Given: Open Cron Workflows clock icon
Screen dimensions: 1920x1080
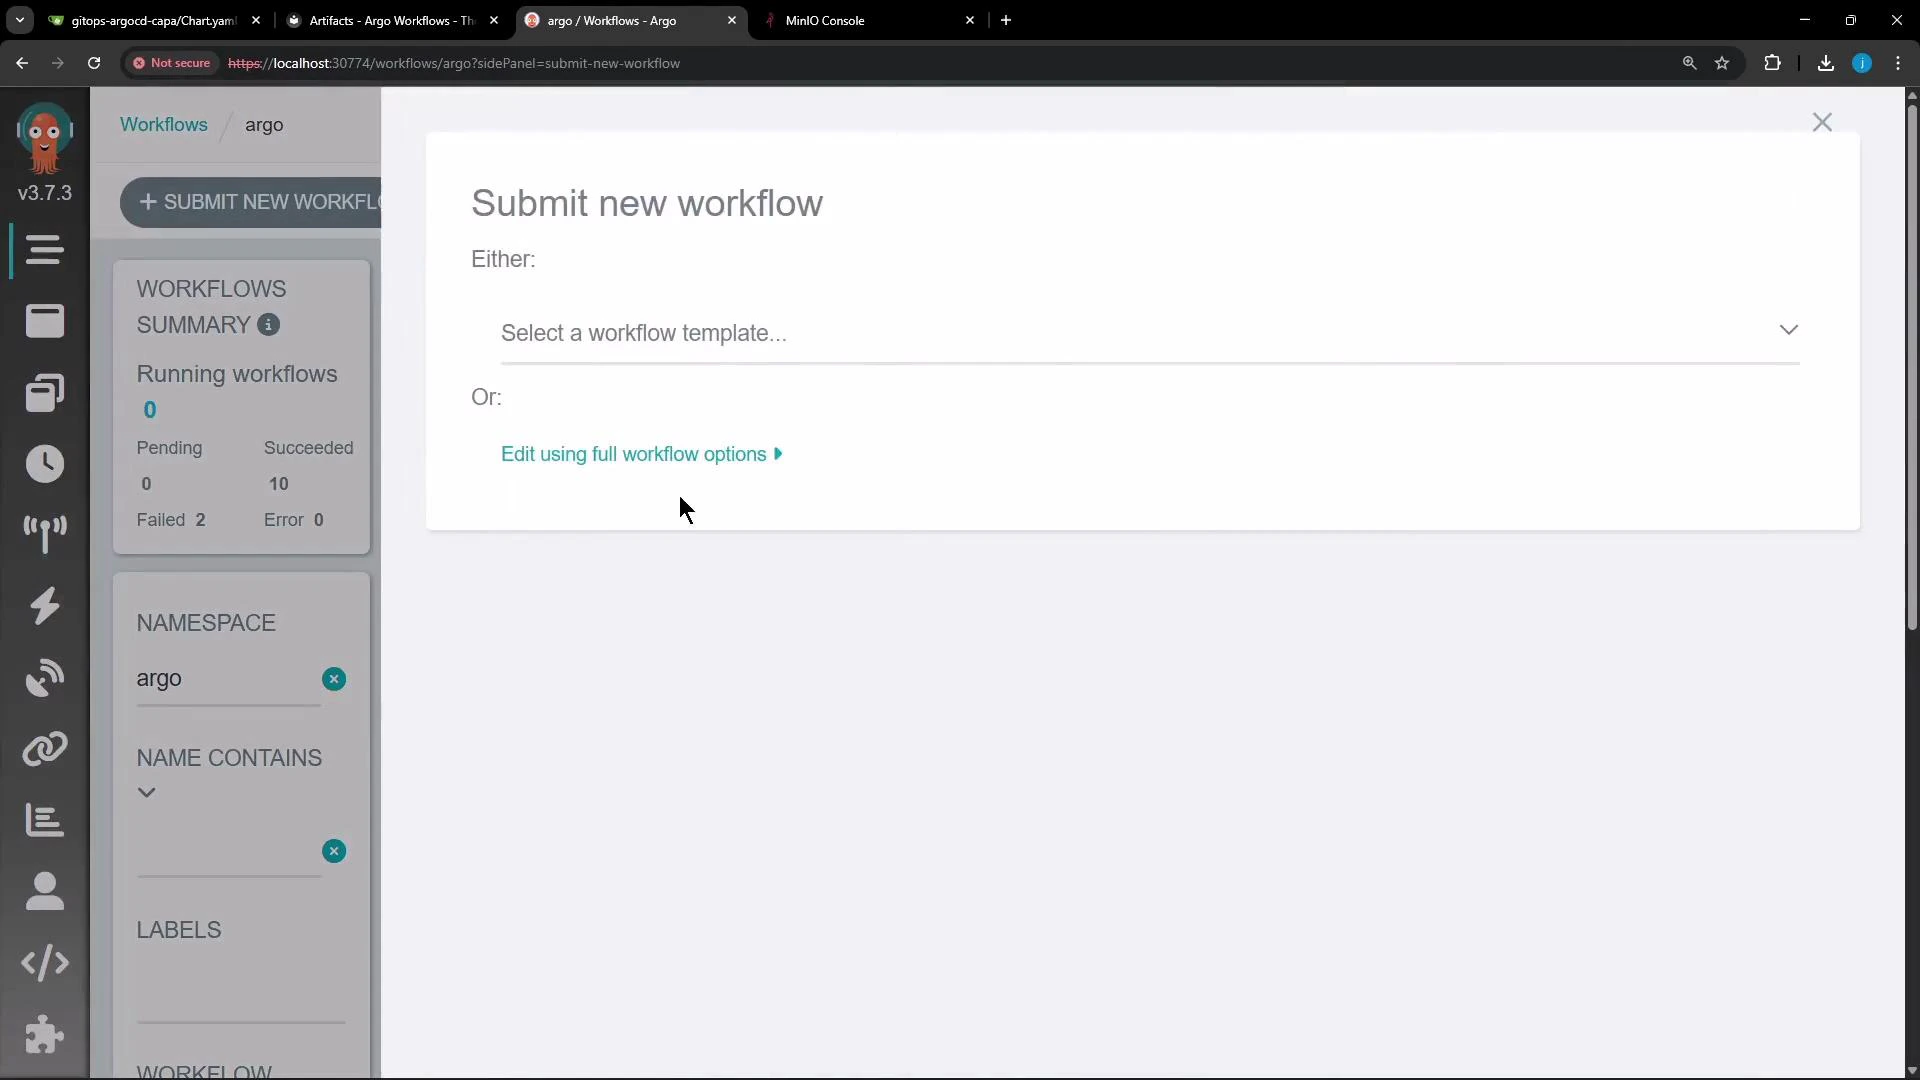Looking at the screenshot, I should click(44, 464).
